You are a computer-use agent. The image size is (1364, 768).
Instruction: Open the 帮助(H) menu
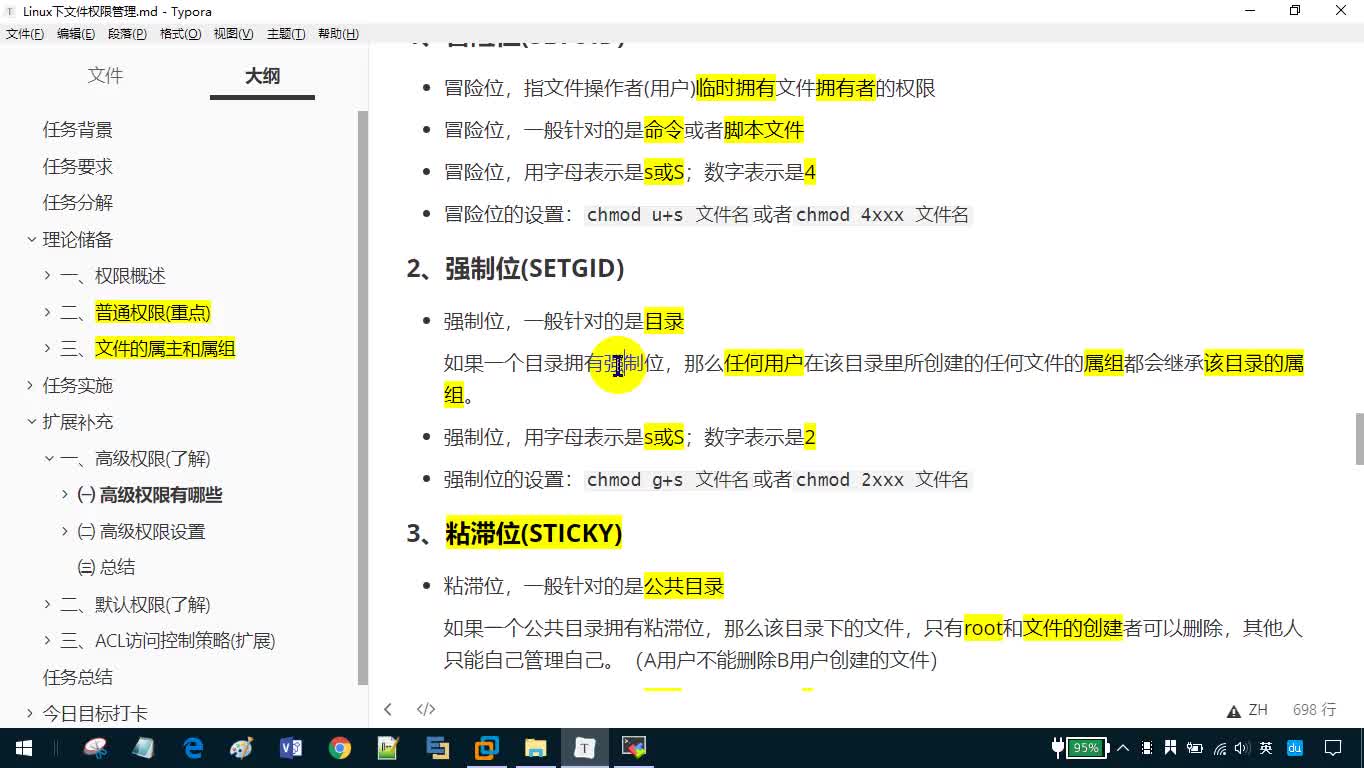coord(338,34)
